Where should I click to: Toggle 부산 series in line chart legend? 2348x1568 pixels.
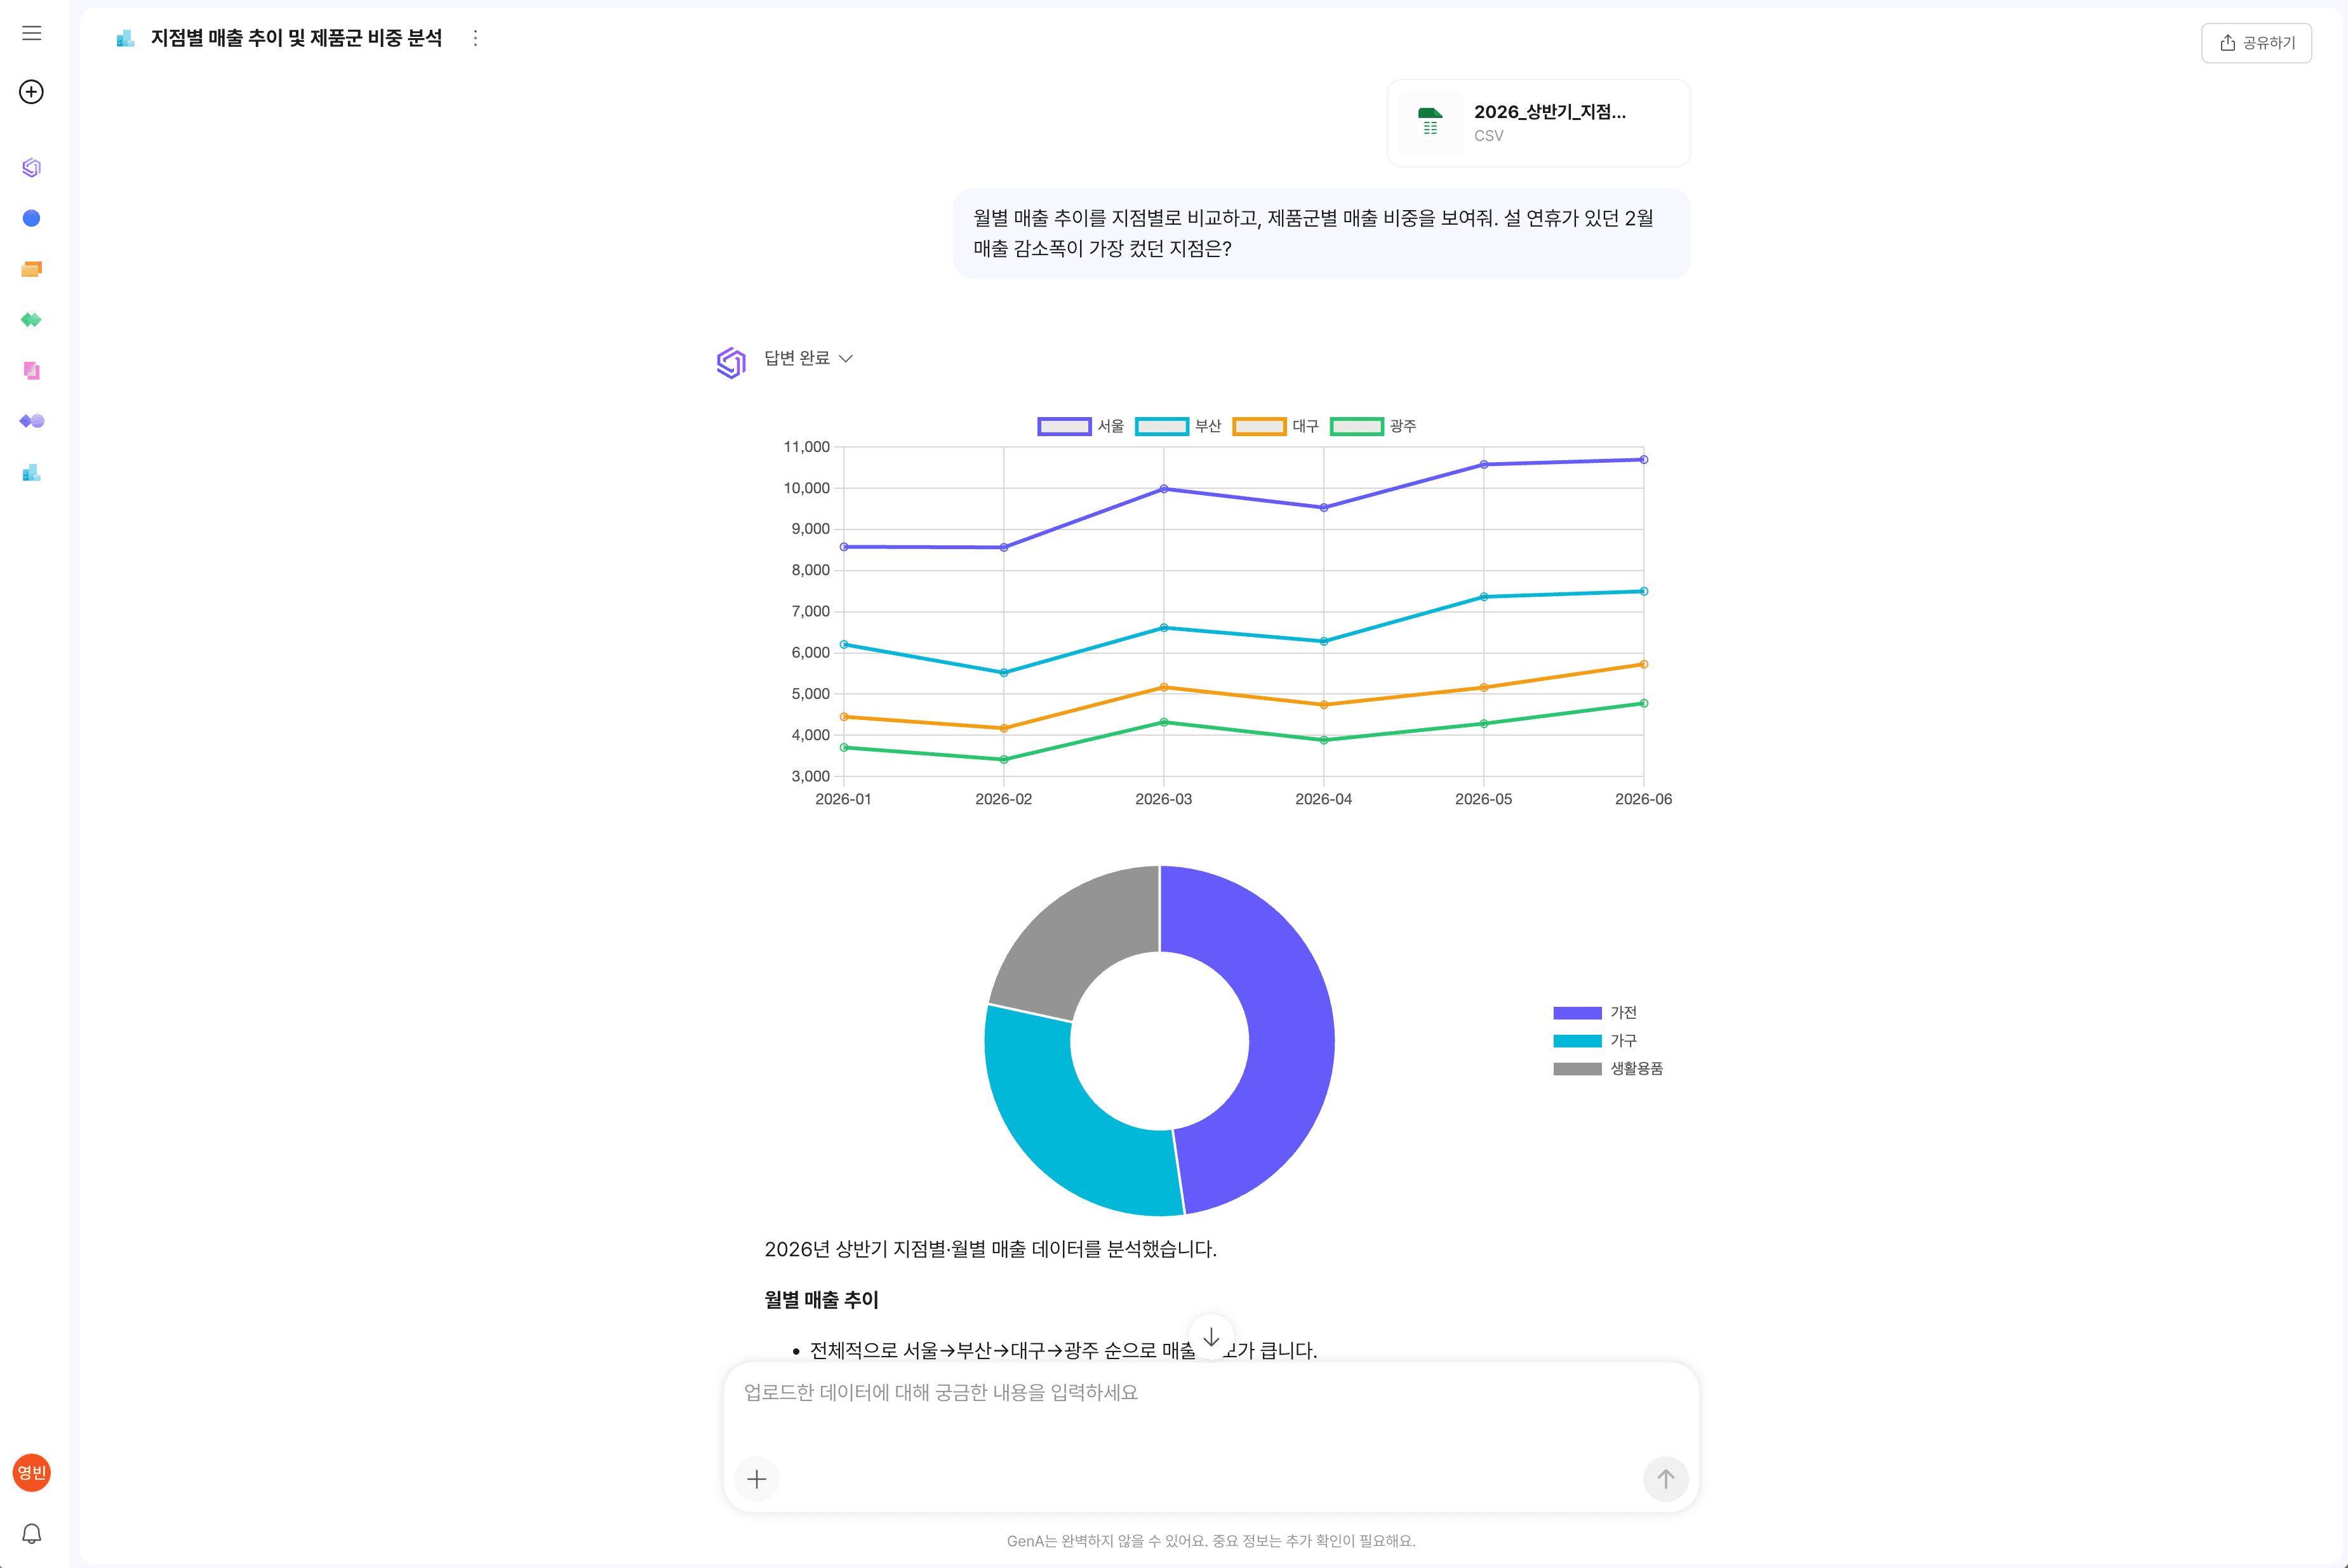(x=1178, y=426)
